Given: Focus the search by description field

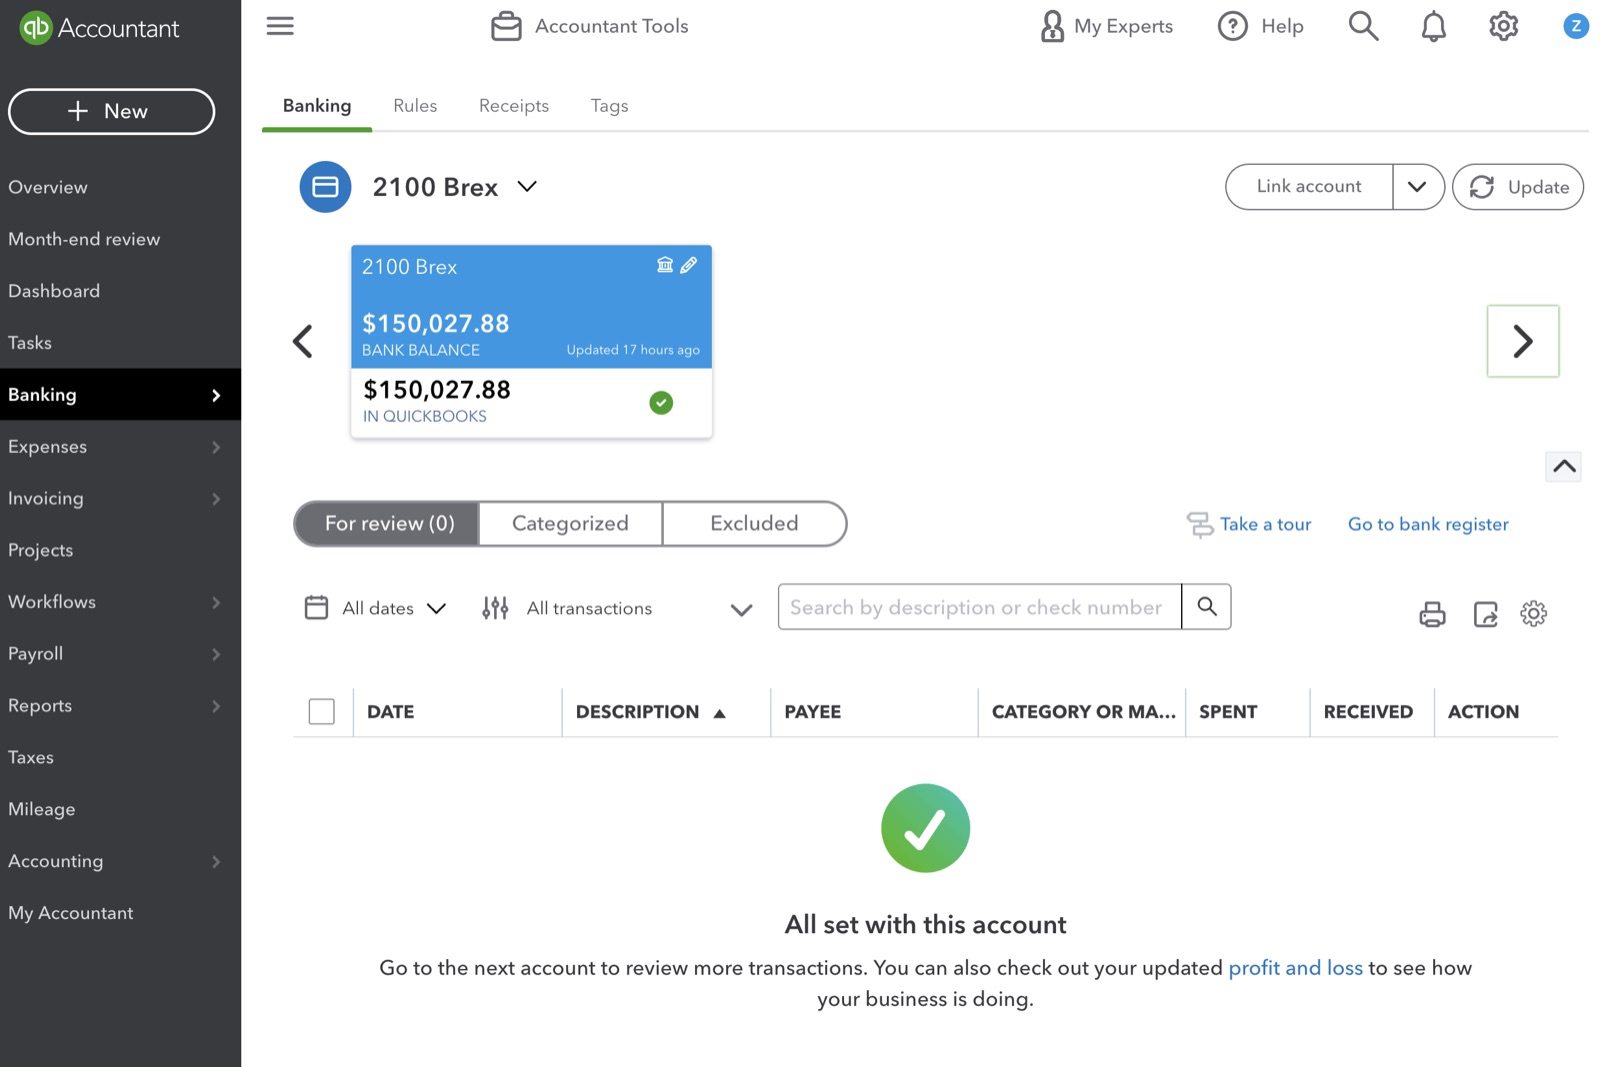Looking at the screenshot, I should click(979, 607).
